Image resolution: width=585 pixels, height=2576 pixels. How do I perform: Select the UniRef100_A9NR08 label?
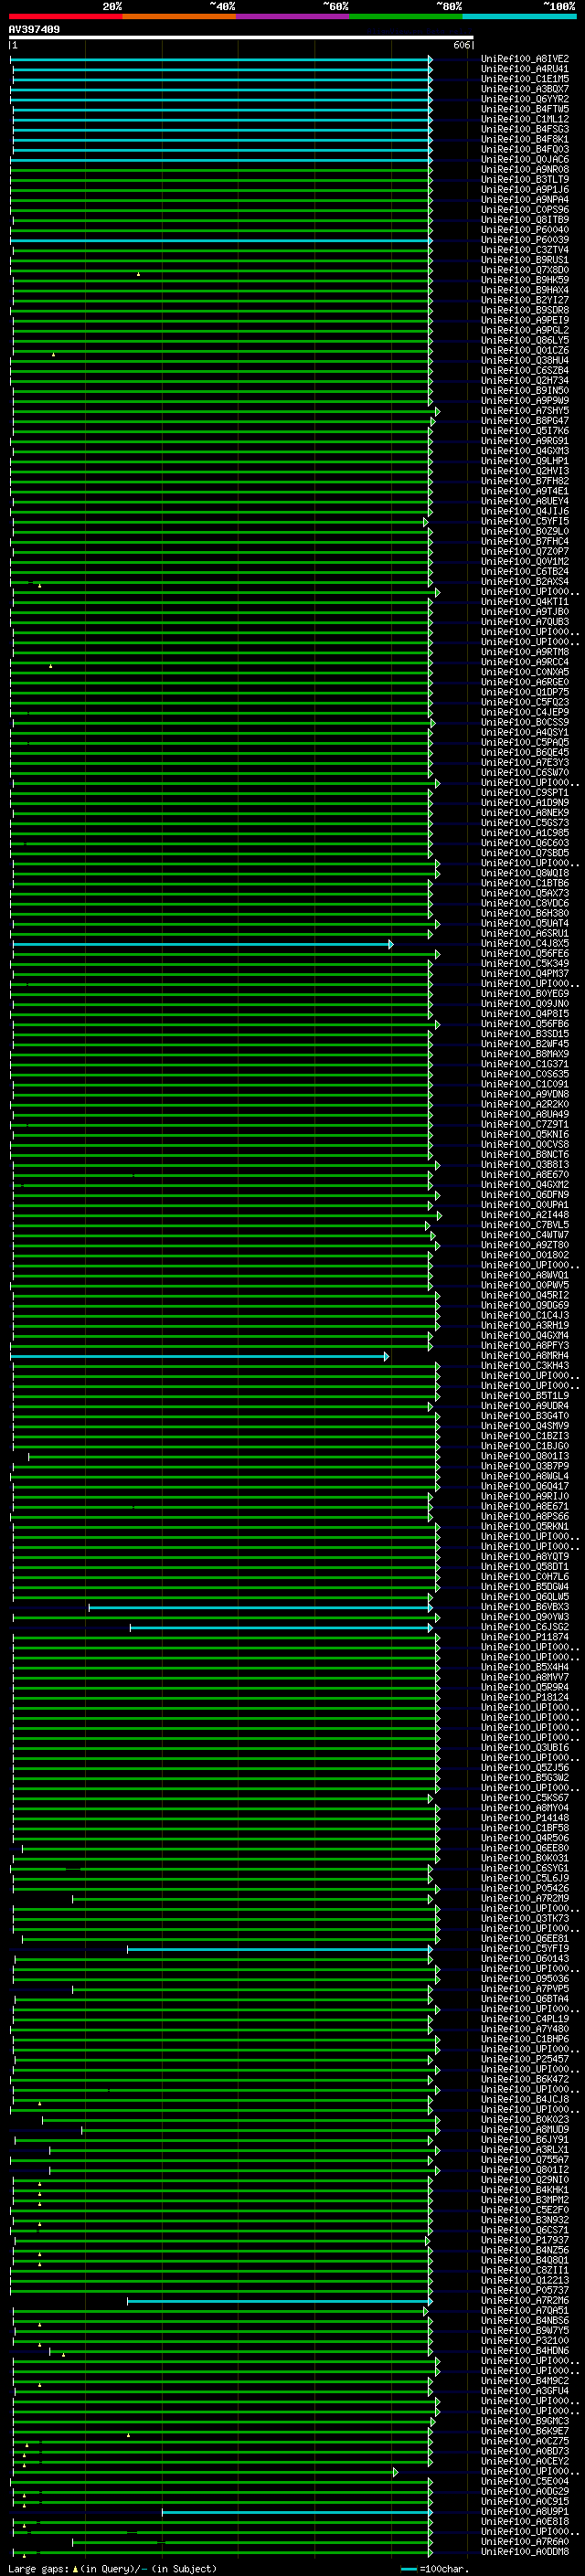coord(524,170)
